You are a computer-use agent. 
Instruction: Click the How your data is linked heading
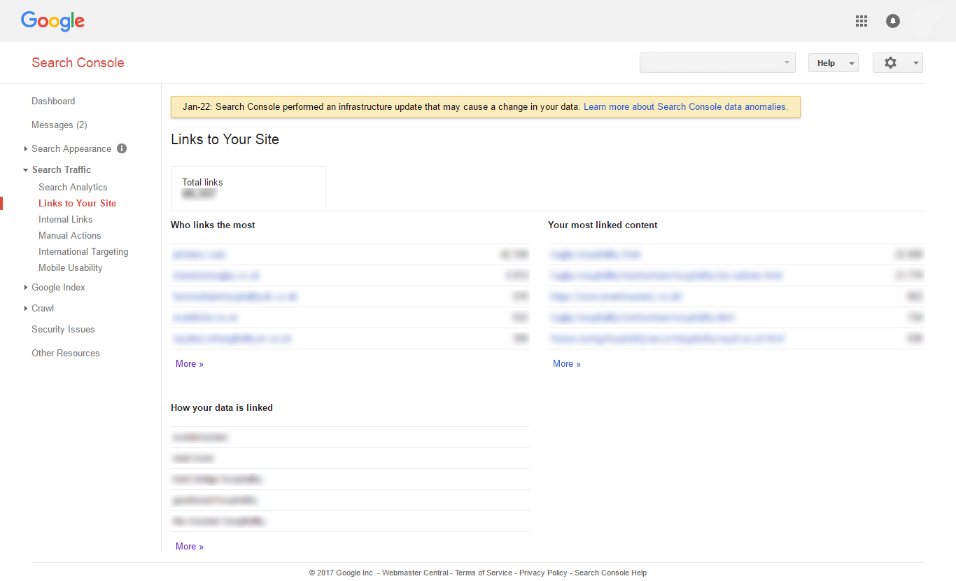click(x=221, y=408)
